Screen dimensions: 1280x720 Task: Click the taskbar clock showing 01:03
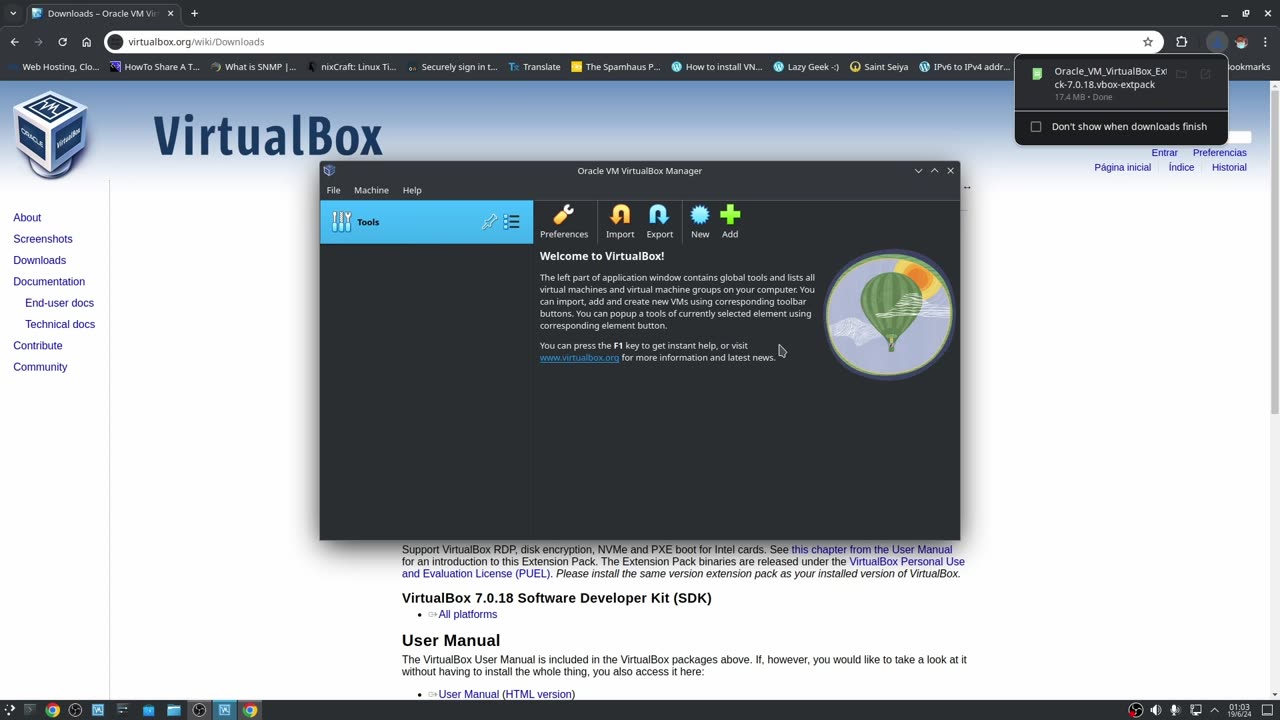(x=1239, y=710)
